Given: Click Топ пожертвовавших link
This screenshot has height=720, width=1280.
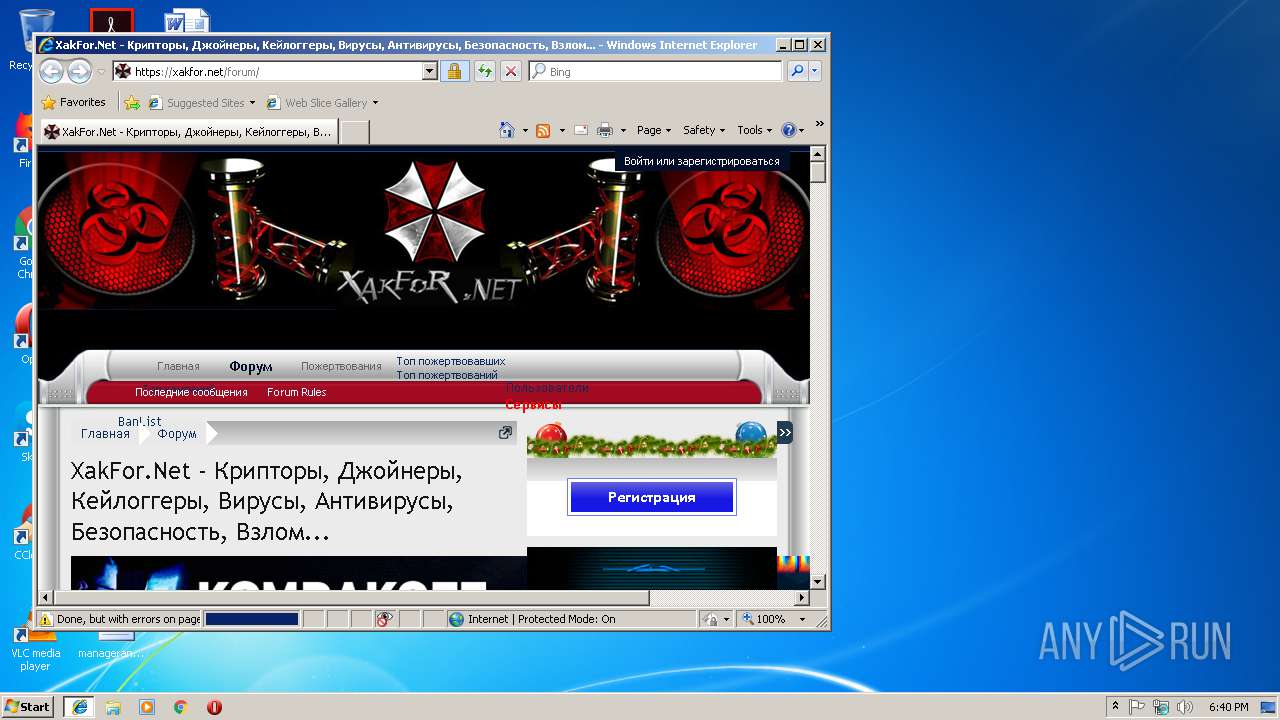Looking at the screenshot, I should (x=450, y=361).
